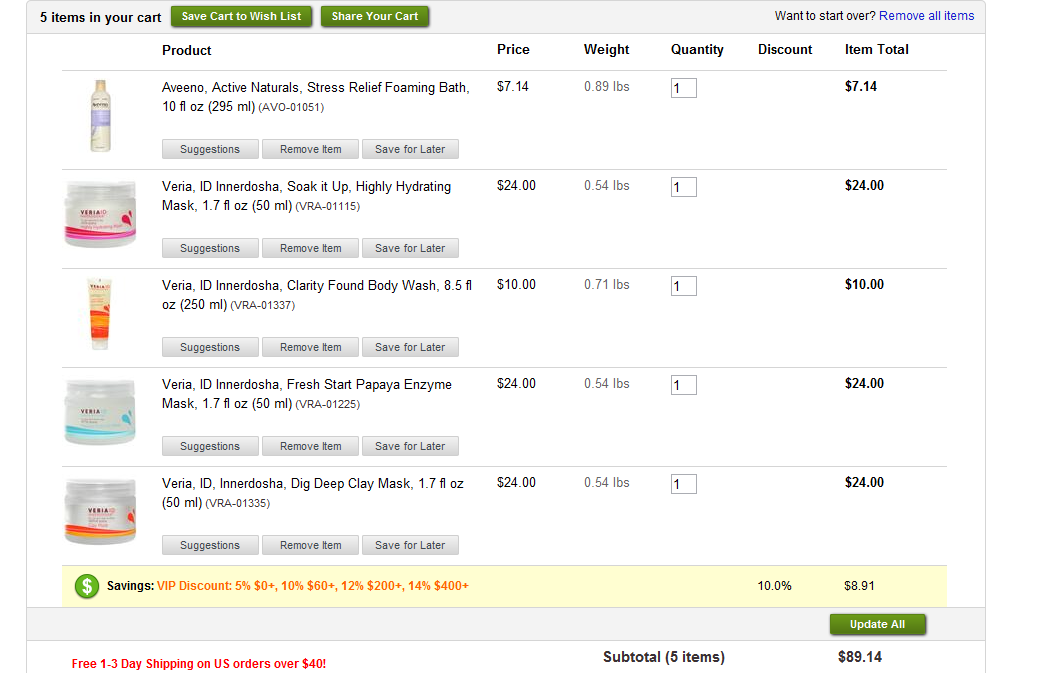Screen dimensions: 1052x673
Task: Save Aveeno Foaming Bath for later
Action: tap(410, 149)
